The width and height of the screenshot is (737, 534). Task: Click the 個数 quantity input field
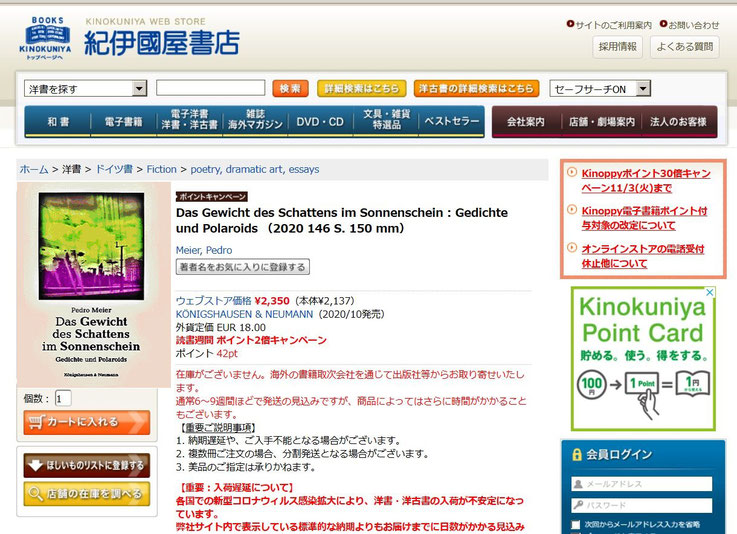tap(63, 399)
